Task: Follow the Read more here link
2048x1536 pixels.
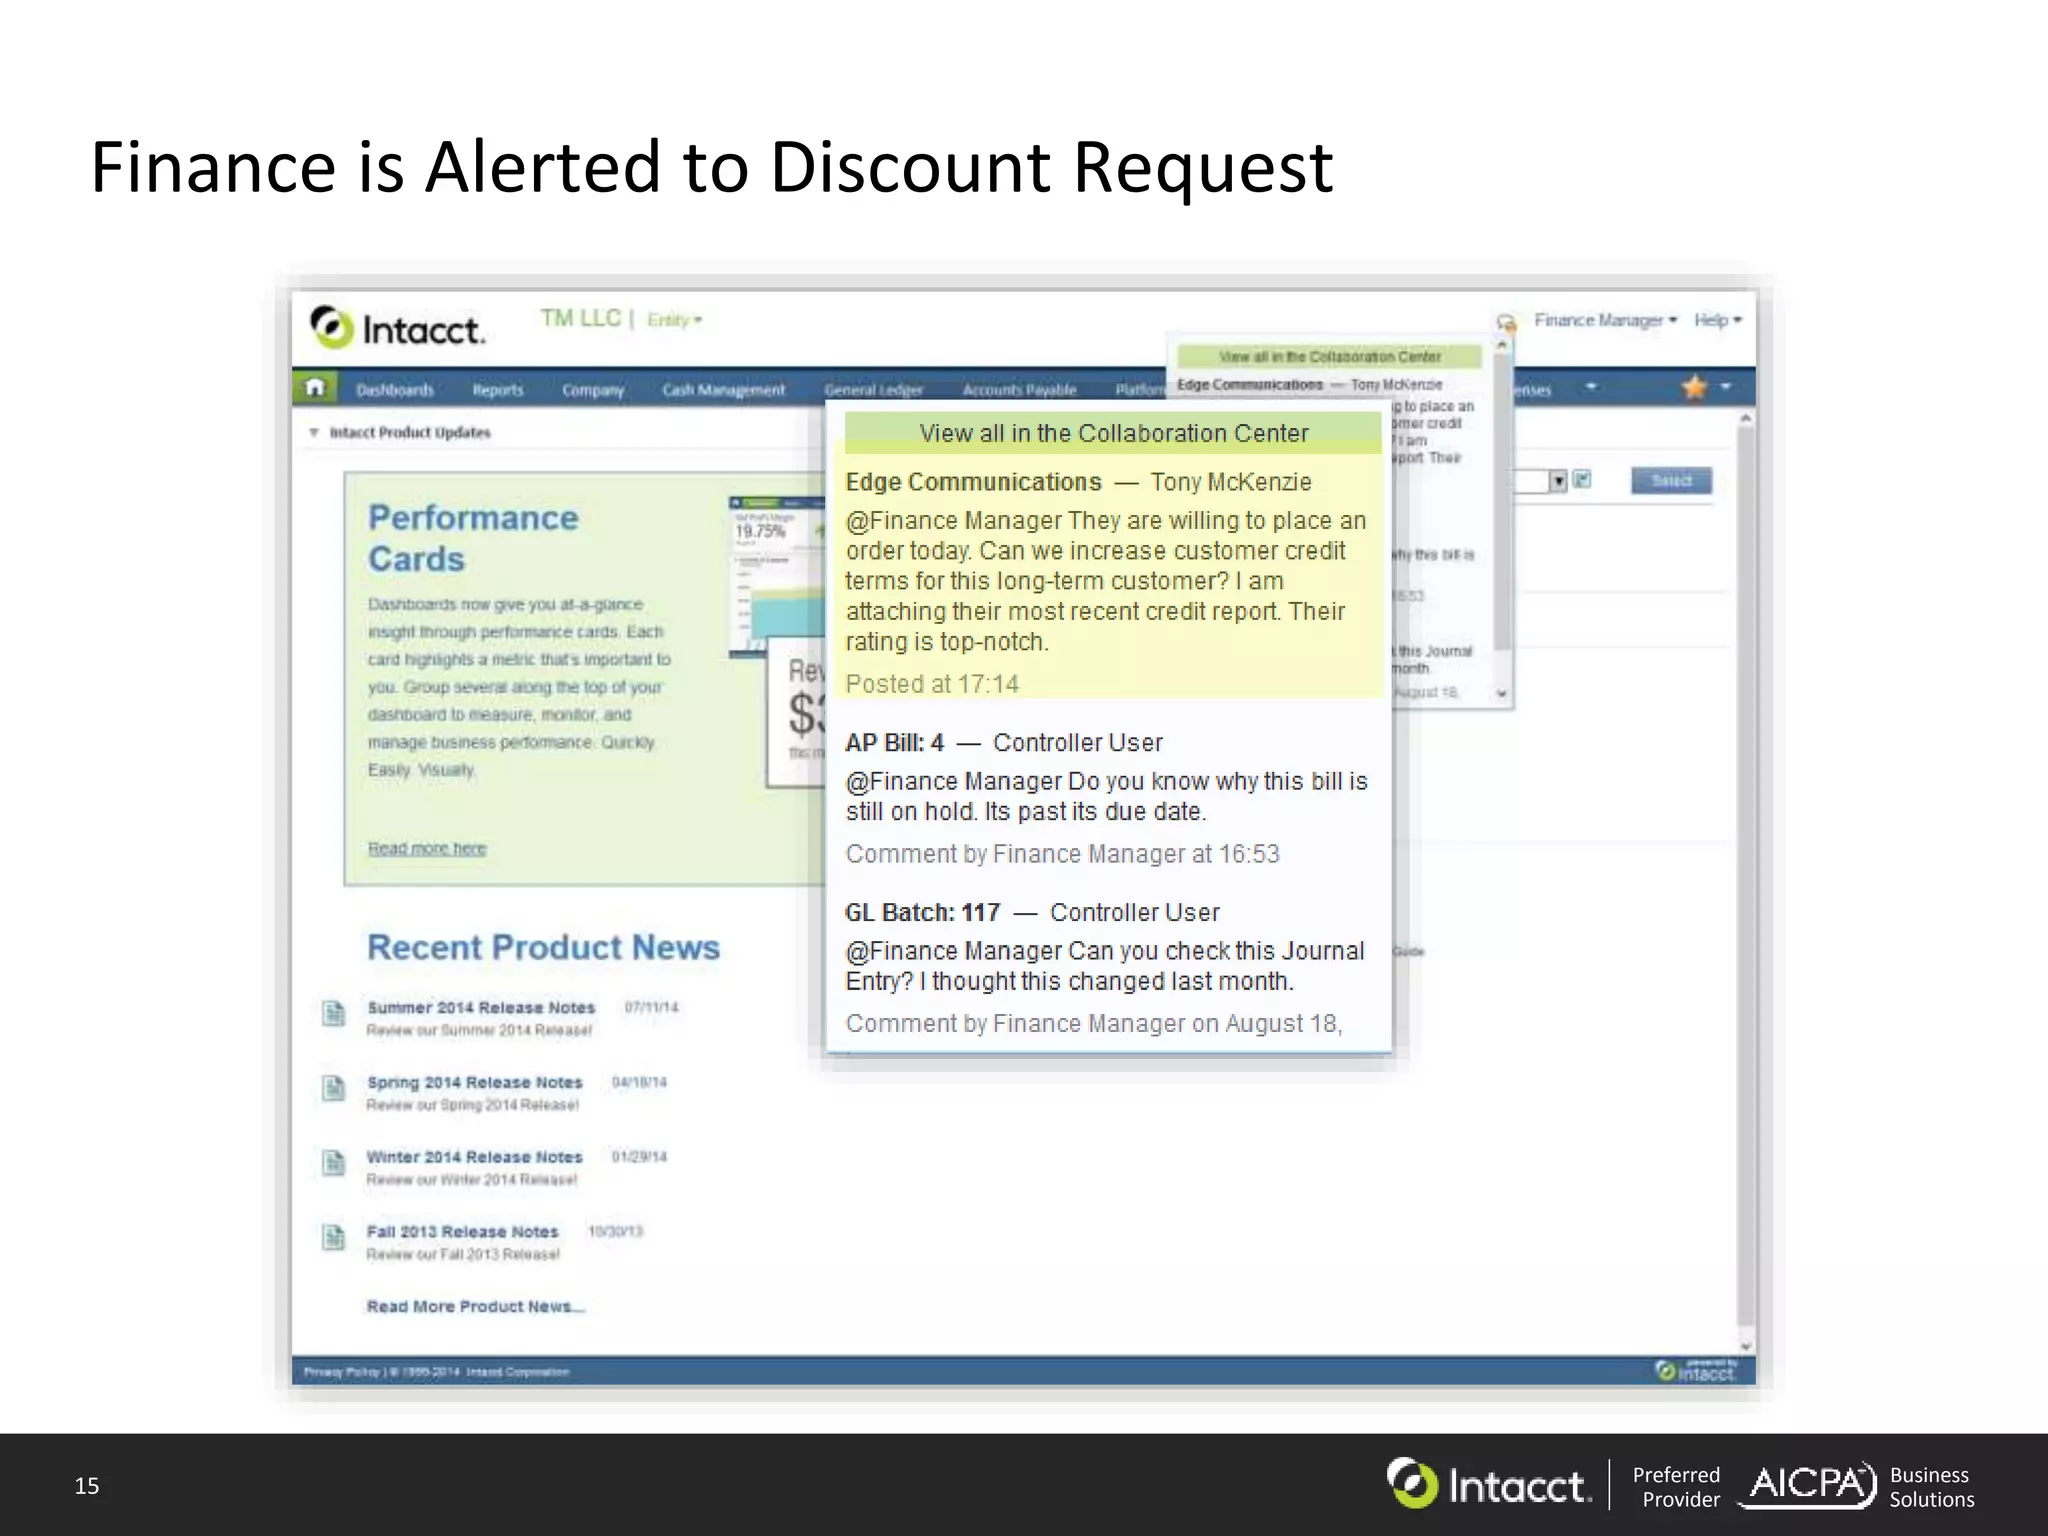Action: pos(427,848)
